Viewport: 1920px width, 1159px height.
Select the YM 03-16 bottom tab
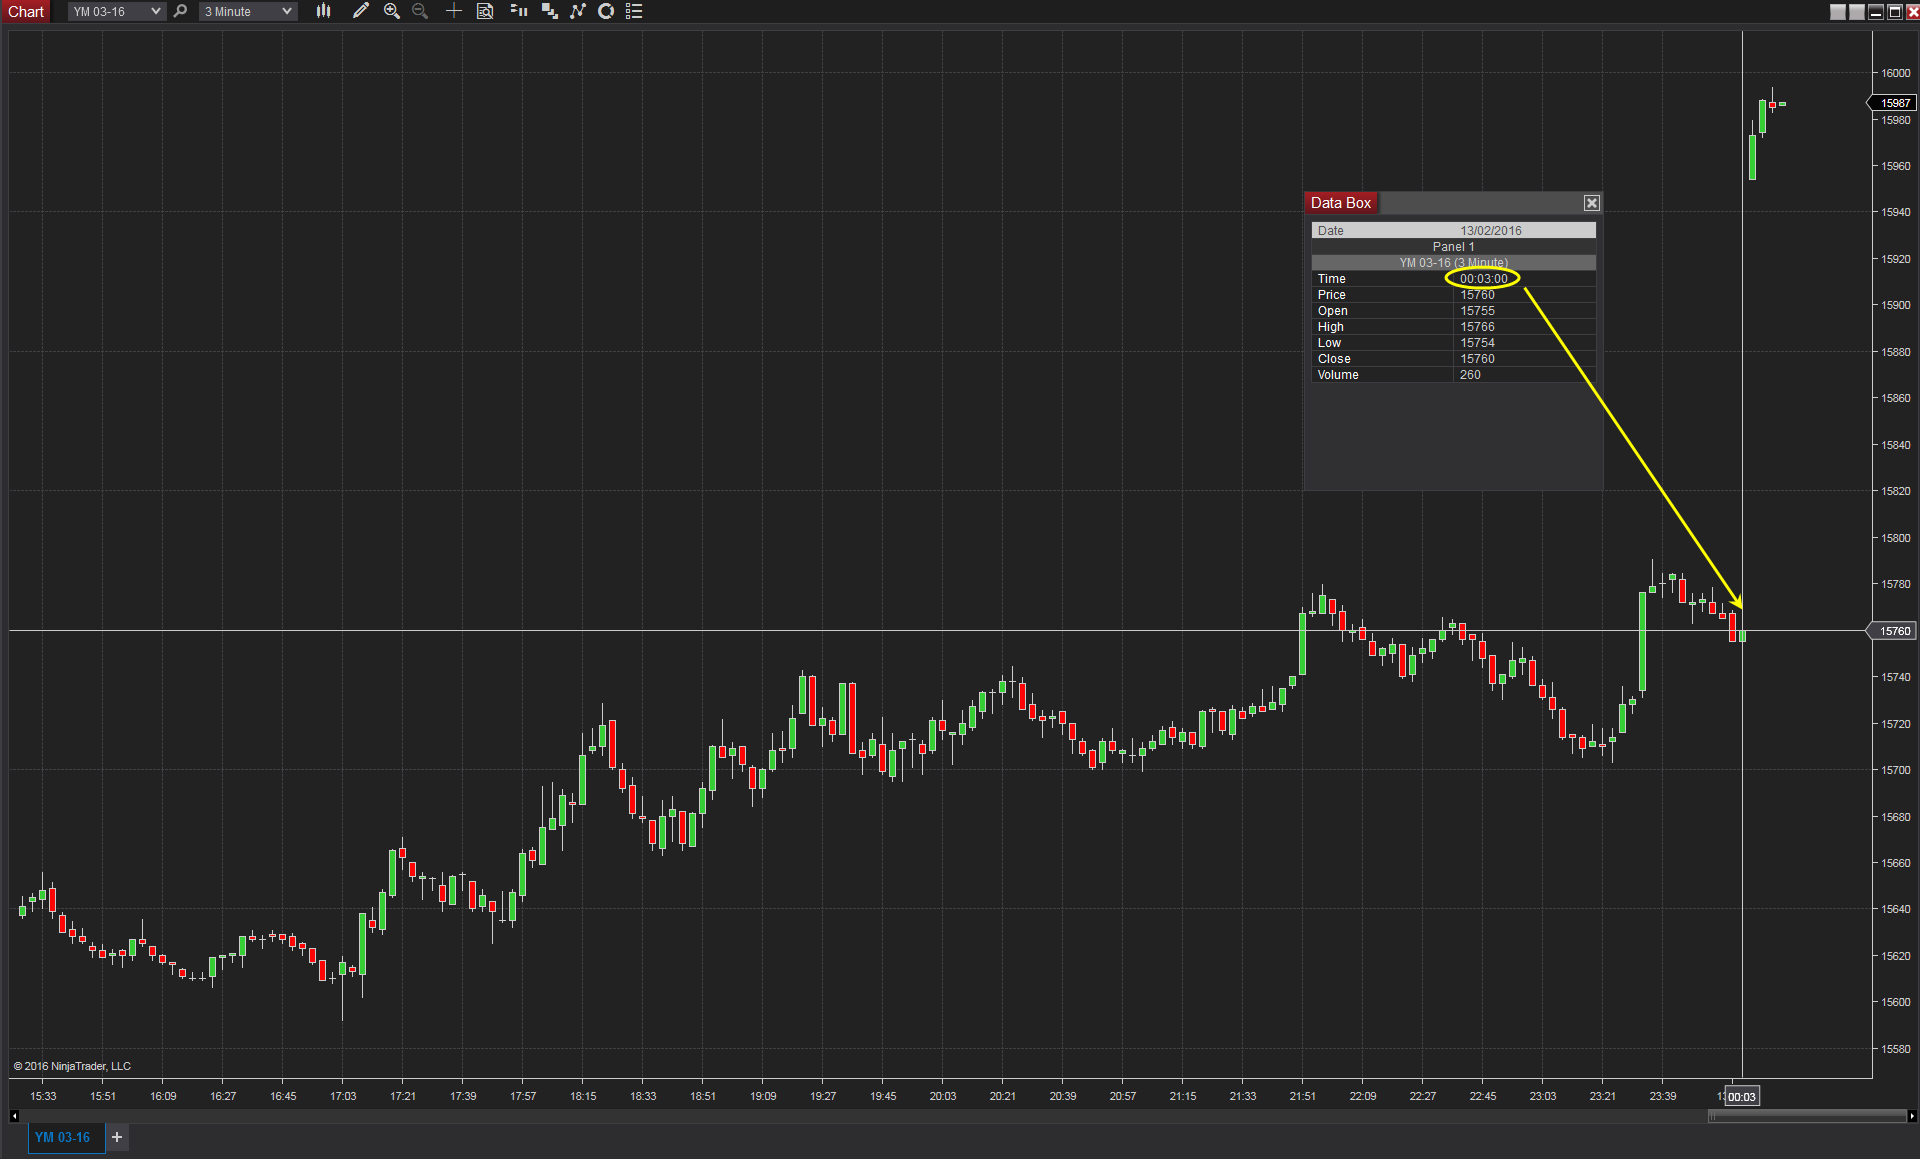point(62,1137)
